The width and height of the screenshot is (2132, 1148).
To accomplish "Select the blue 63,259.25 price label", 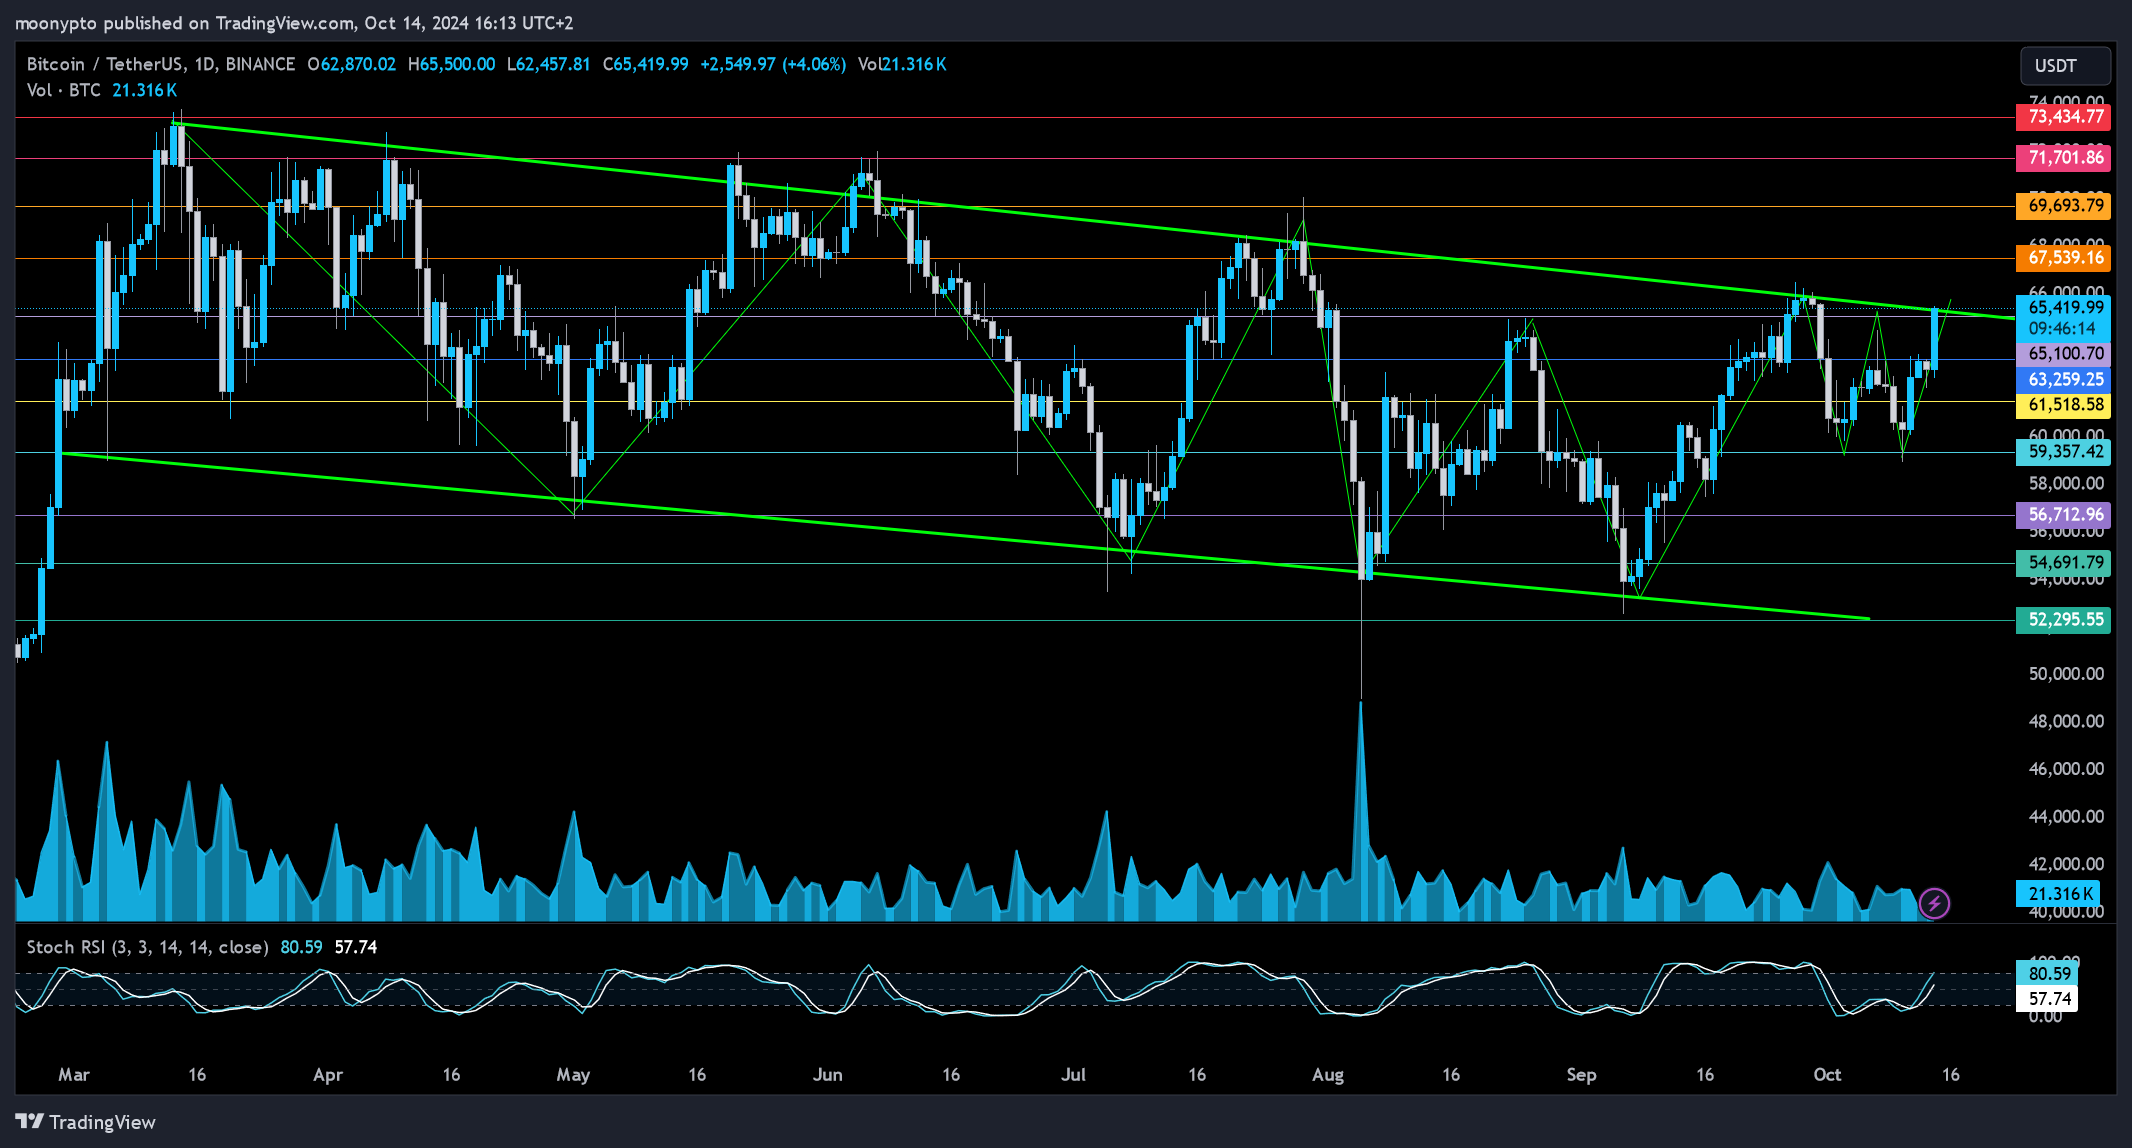I will pos(2063,380).
